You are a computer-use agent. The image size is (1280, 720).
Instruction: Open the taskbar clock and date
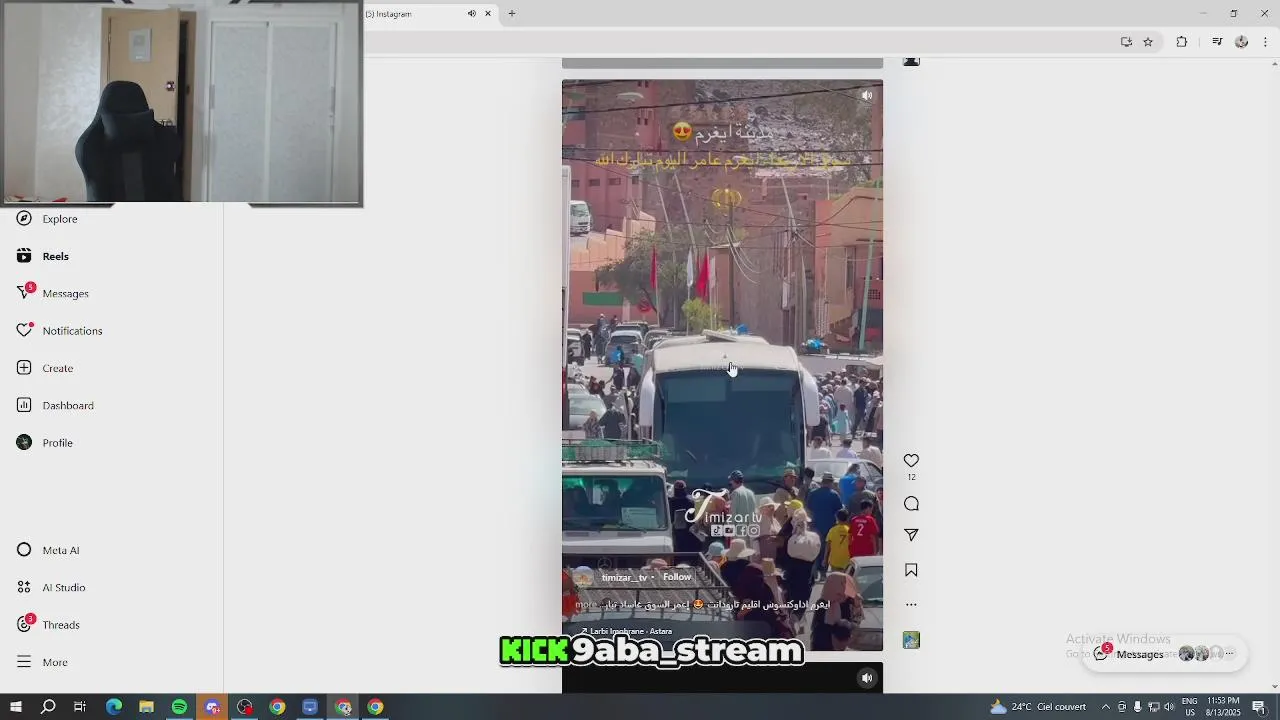pos(1224,707)
